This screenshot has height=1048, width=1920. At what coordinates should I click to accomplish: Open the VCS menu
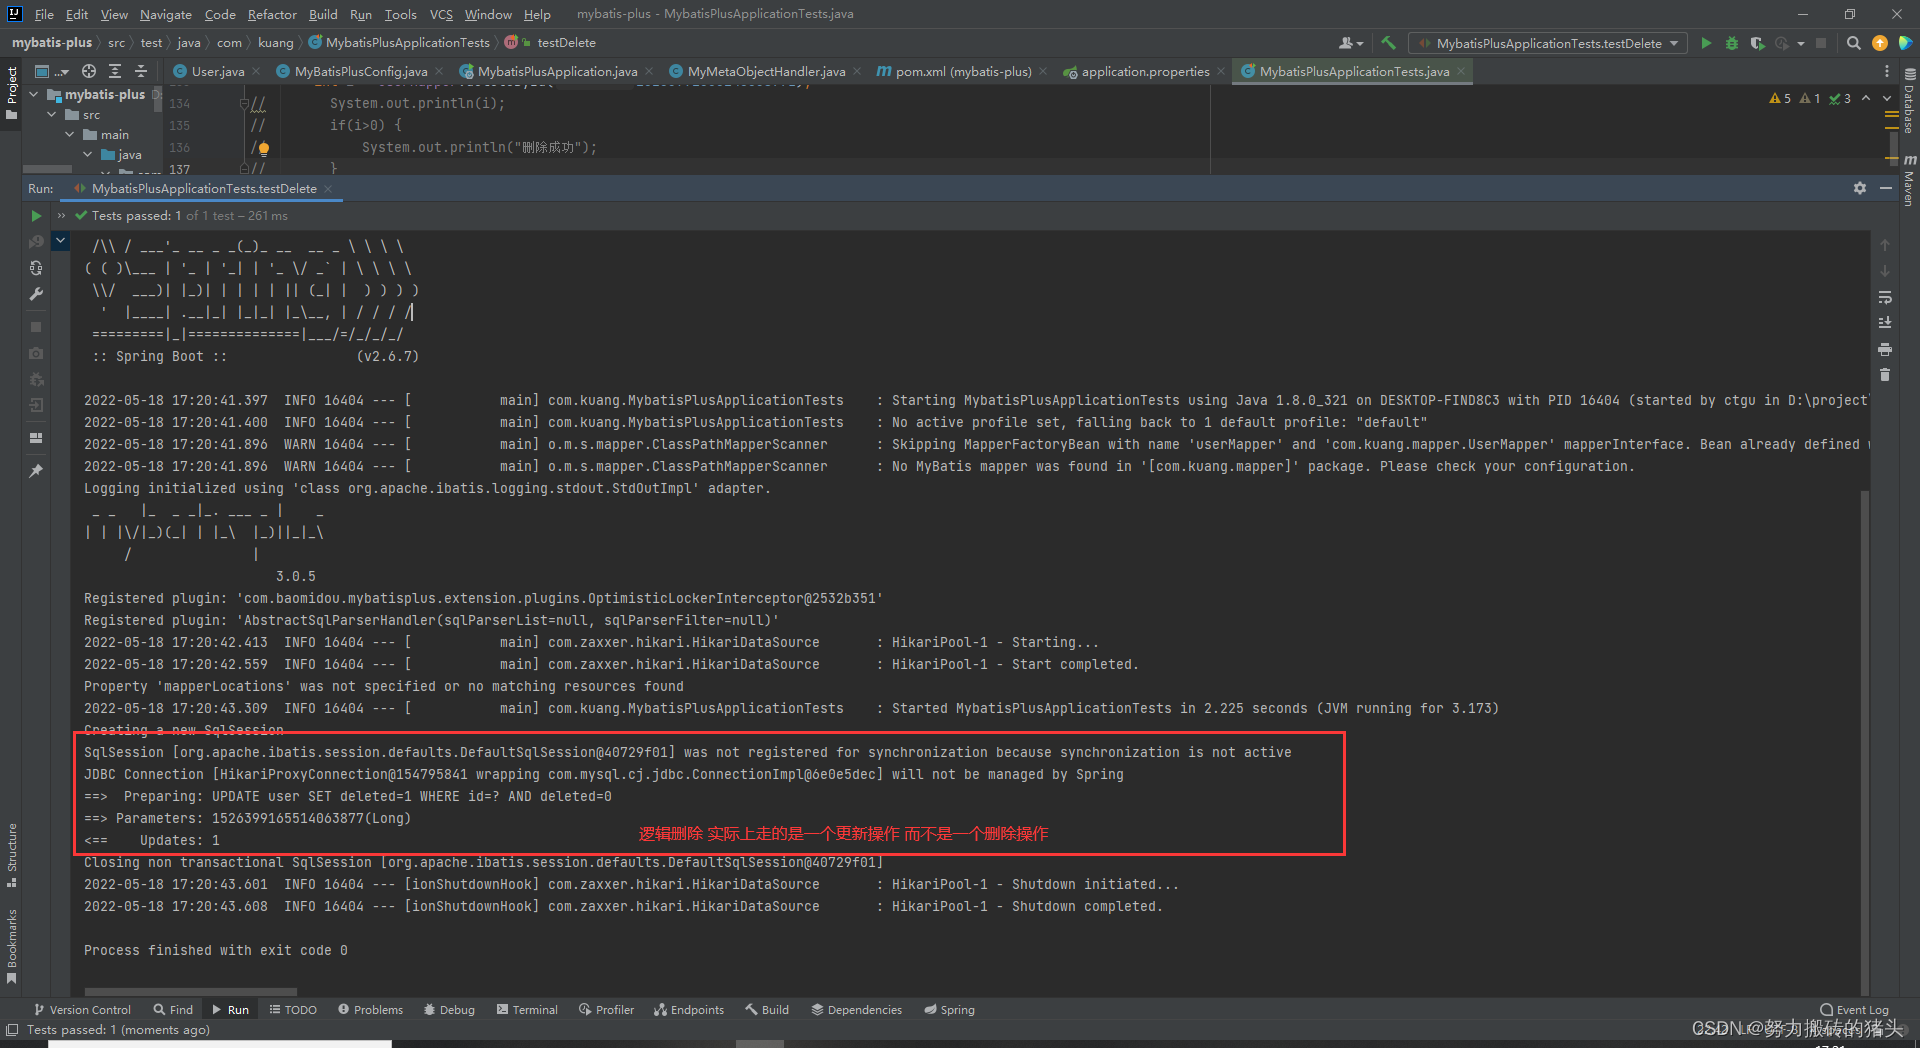coord(441,14)
